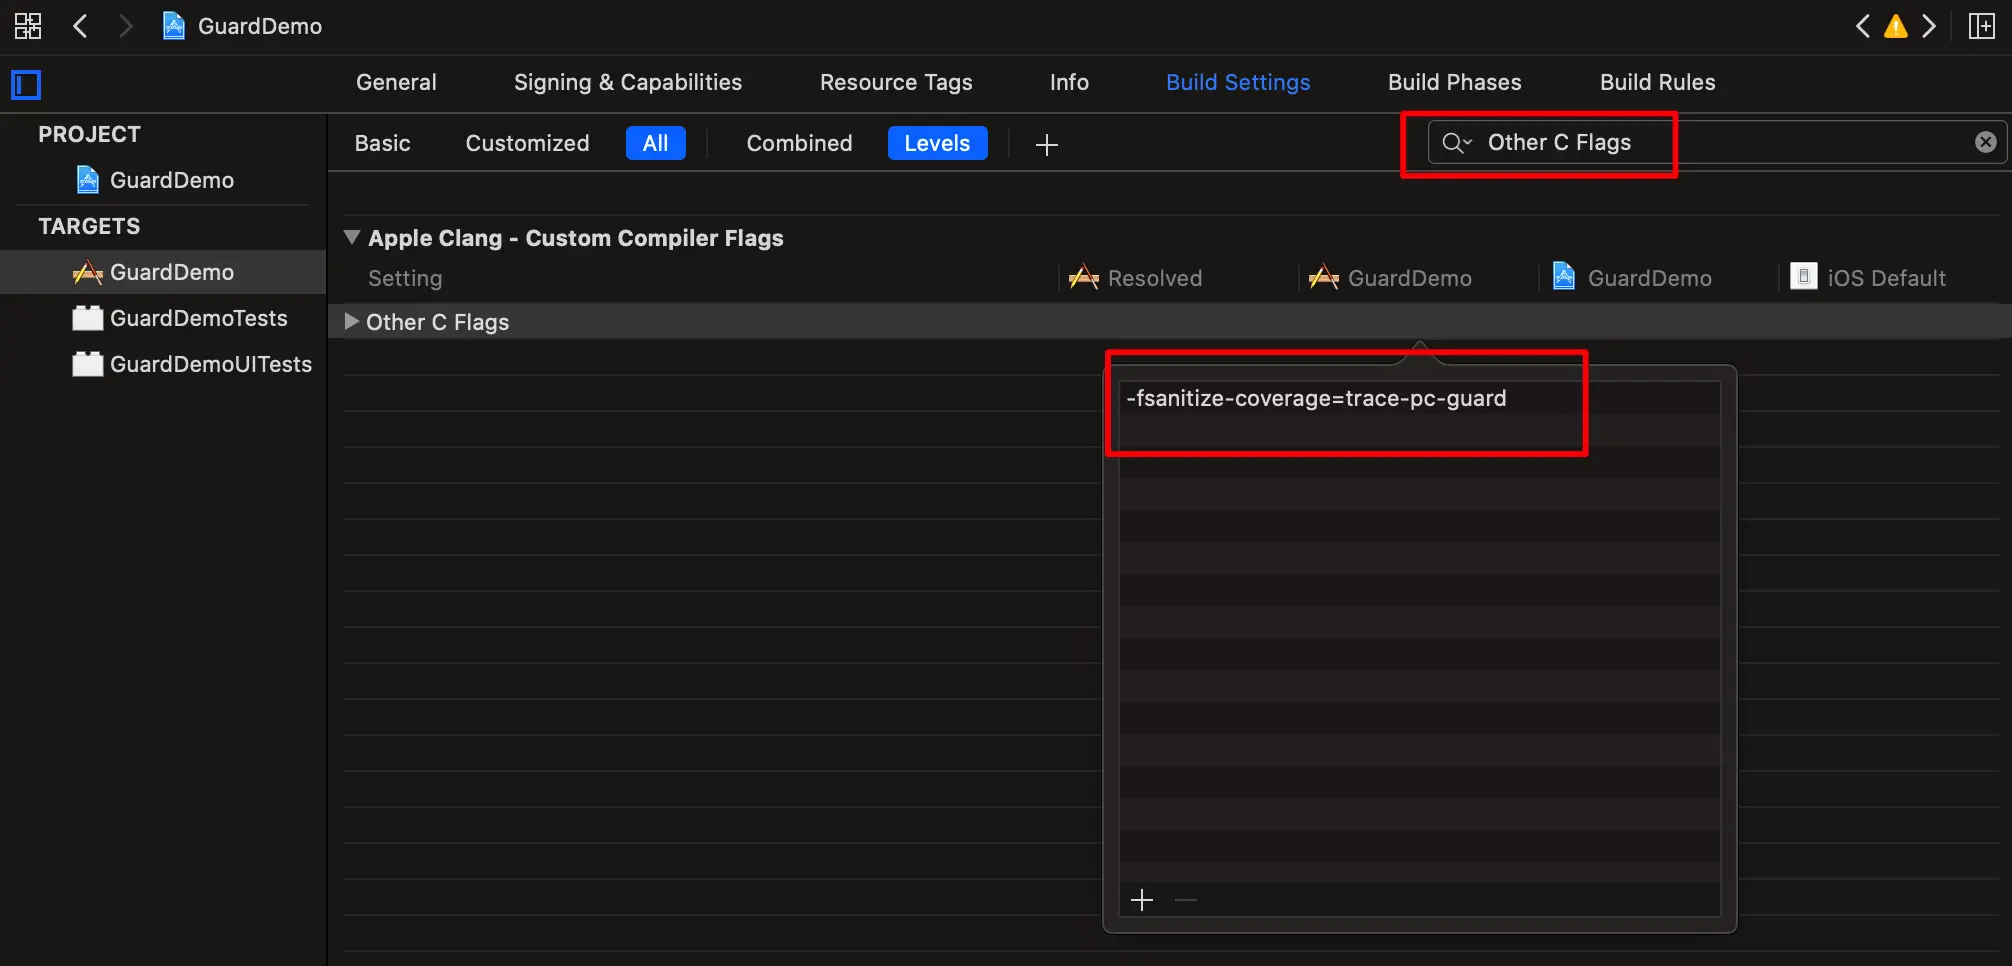Add a new flag entry in popup

point(1142,901)
